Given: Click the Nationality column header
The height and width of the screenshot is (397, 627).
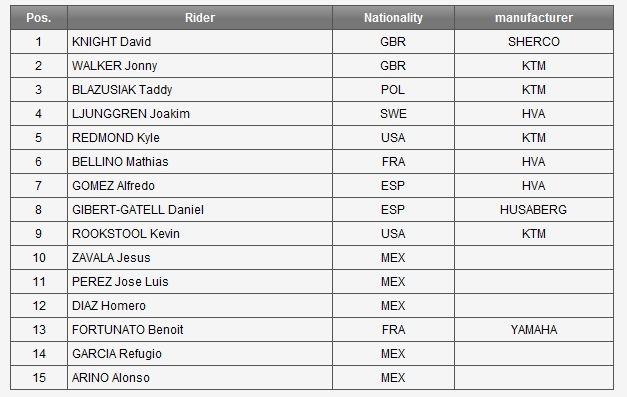Looking at the screenshot, I should [x=393, y=18].
